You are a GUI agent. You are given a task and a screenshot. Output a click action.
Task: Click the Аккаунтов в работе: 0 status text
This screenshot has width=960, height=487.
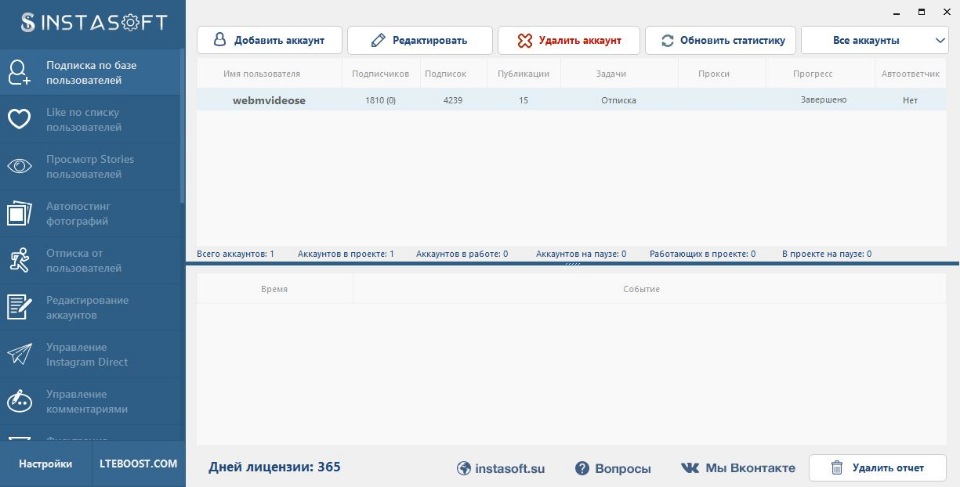462,254
